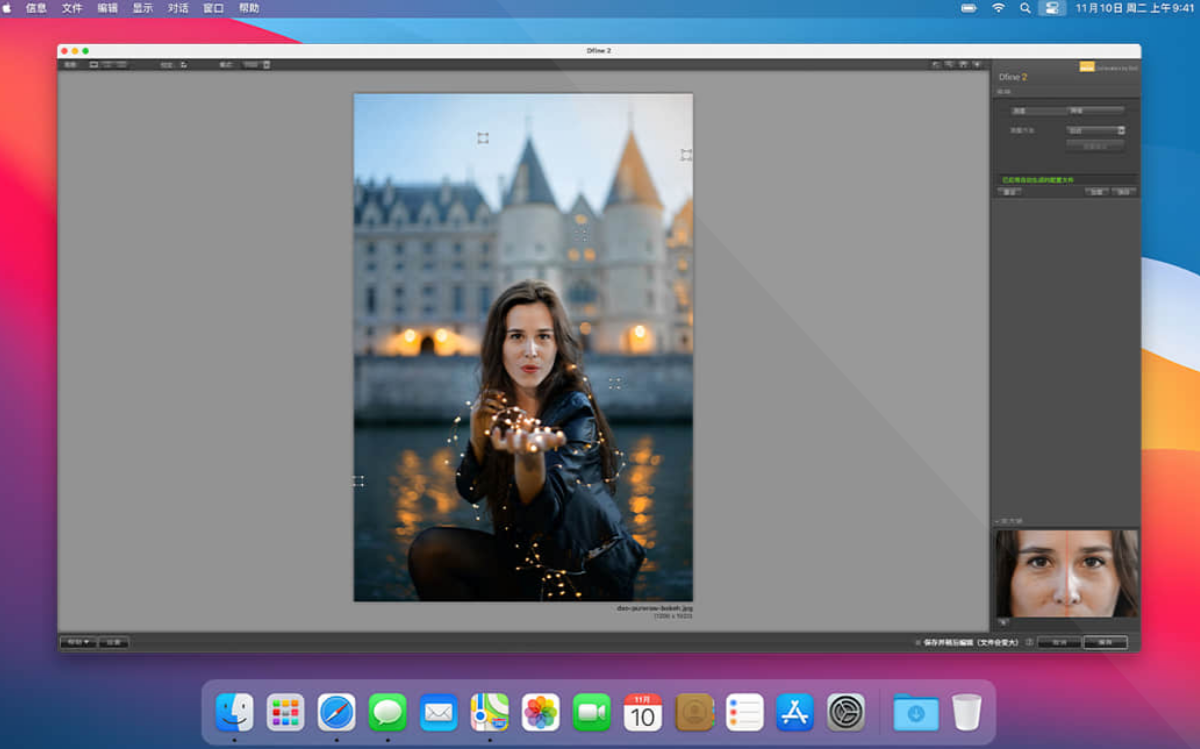Viewport: 1200px width, 749px height.
Task: Toggle the save and edit later checkbox
Action: click(918, 642)
